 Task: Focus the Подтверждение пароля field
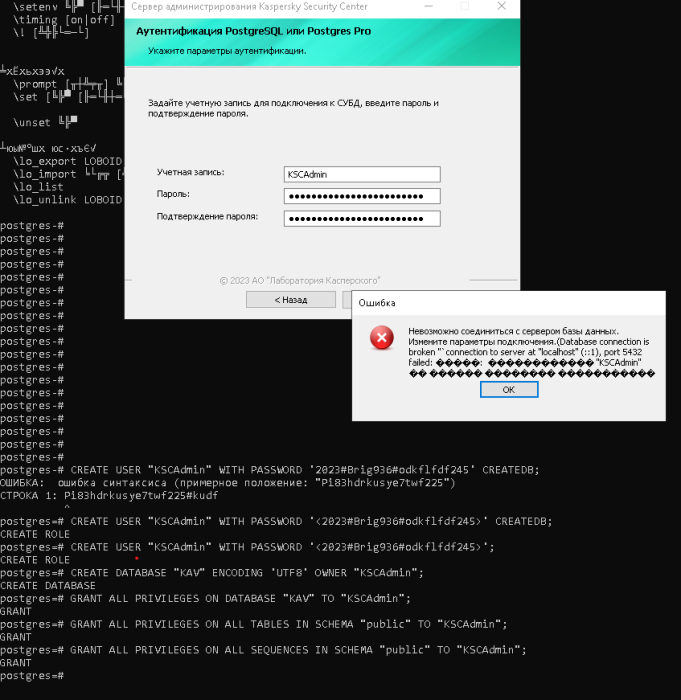362,218
